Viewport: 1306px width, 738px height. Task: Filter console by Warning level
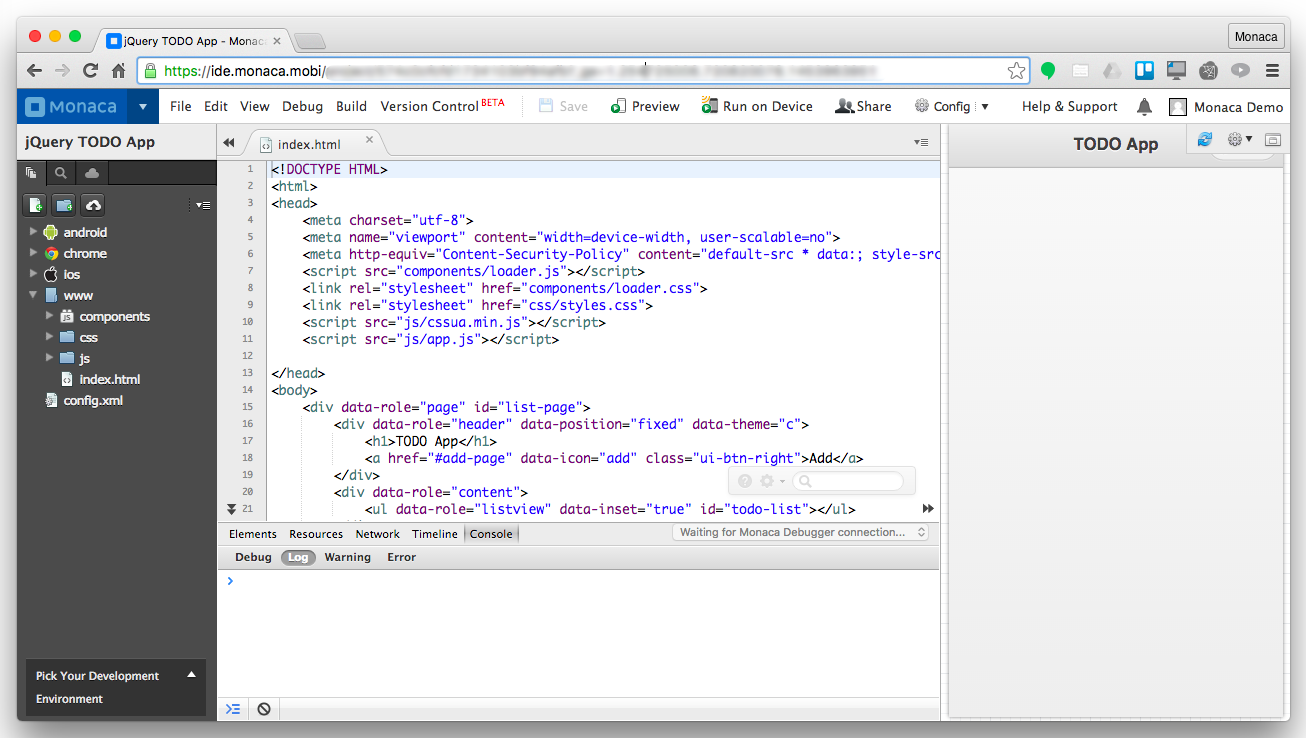(347, 557)
